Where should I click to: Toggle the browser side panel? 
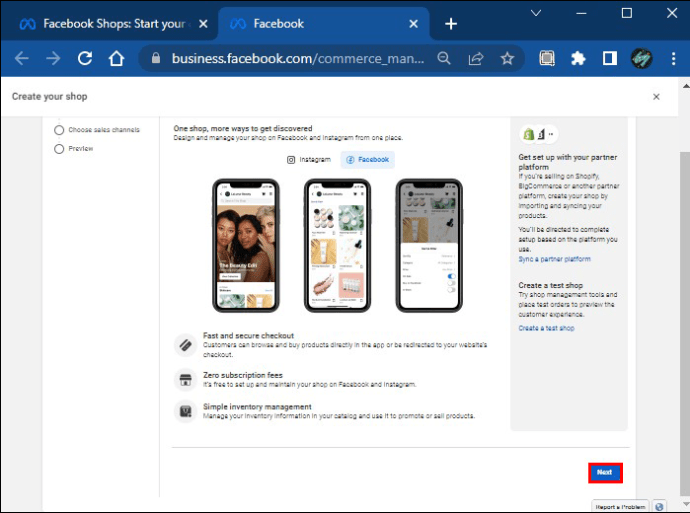[610, 58]
